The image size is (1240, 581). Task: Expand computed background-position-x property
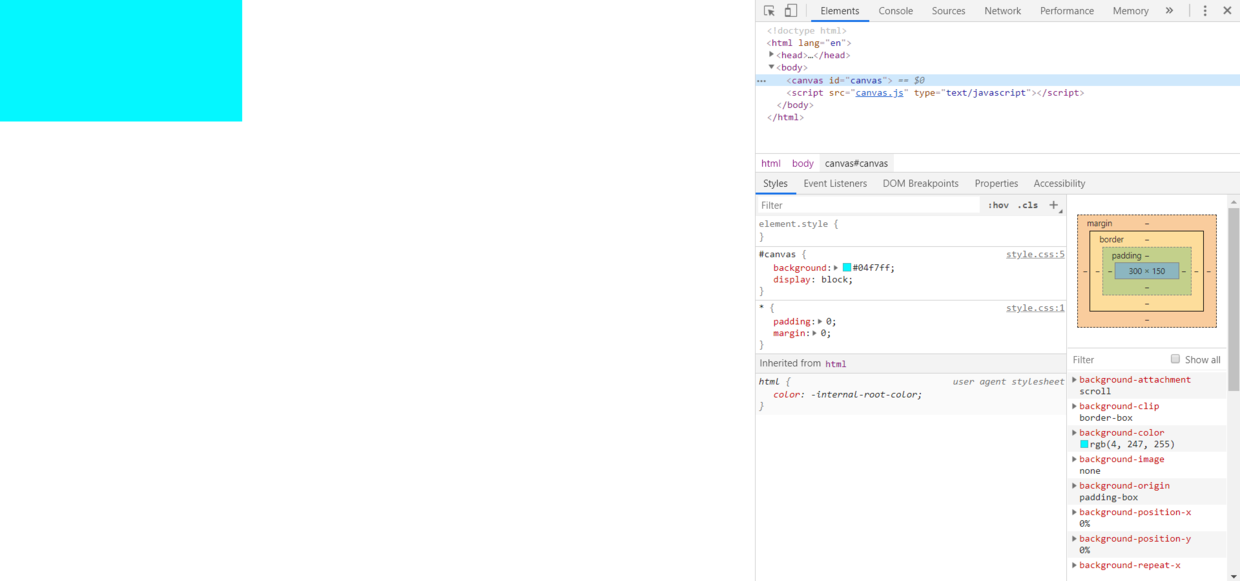1075,512
